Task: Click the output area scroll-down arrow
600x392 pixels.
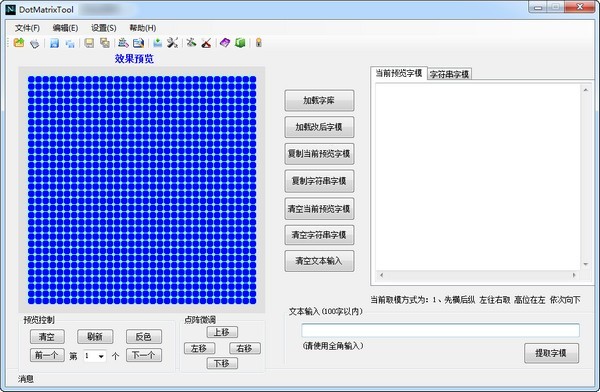Action: (585, 264)
